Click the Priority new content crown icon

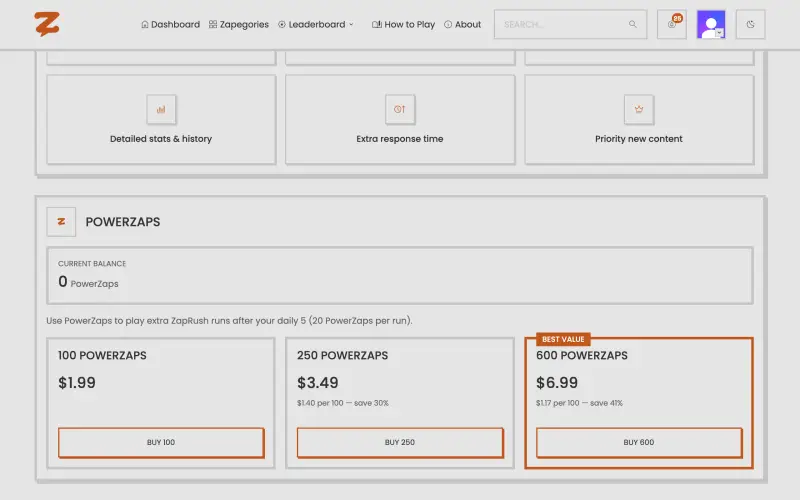click(x=639, y=109)
